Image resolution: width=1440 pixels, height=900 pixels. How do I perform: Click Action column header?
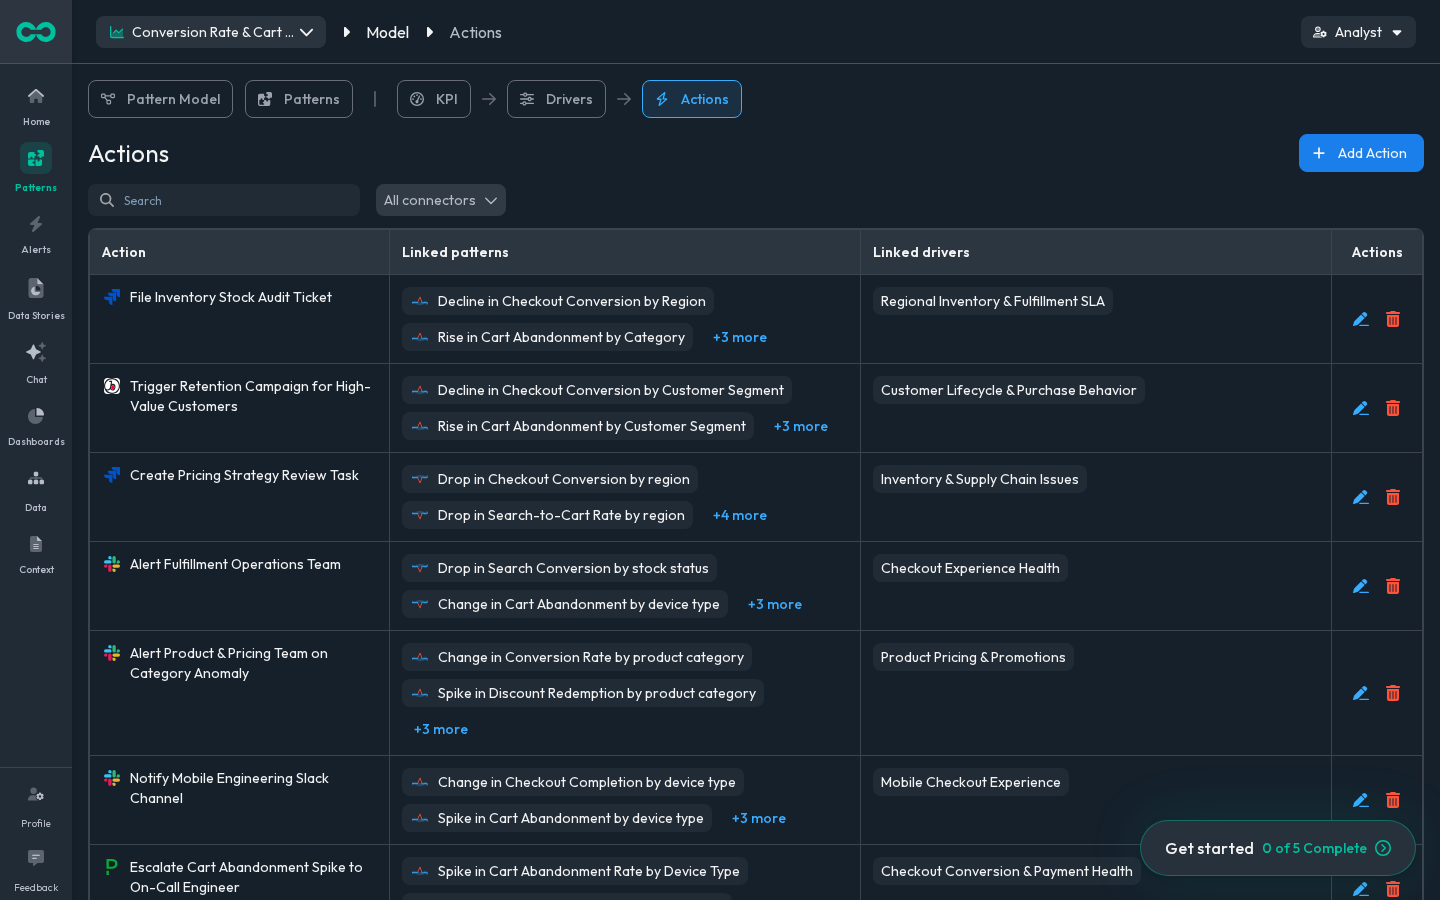click(124, 252)
